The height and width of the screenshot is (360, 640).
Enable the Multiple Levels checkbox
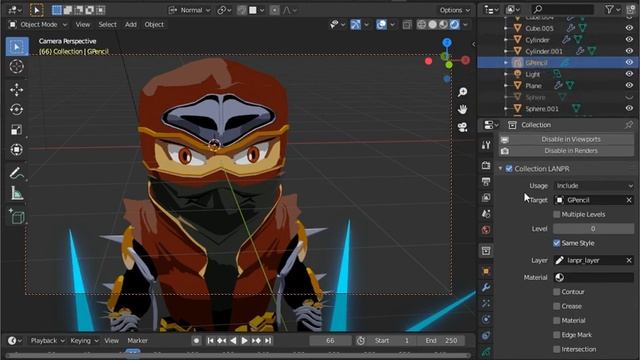(557, 214)
